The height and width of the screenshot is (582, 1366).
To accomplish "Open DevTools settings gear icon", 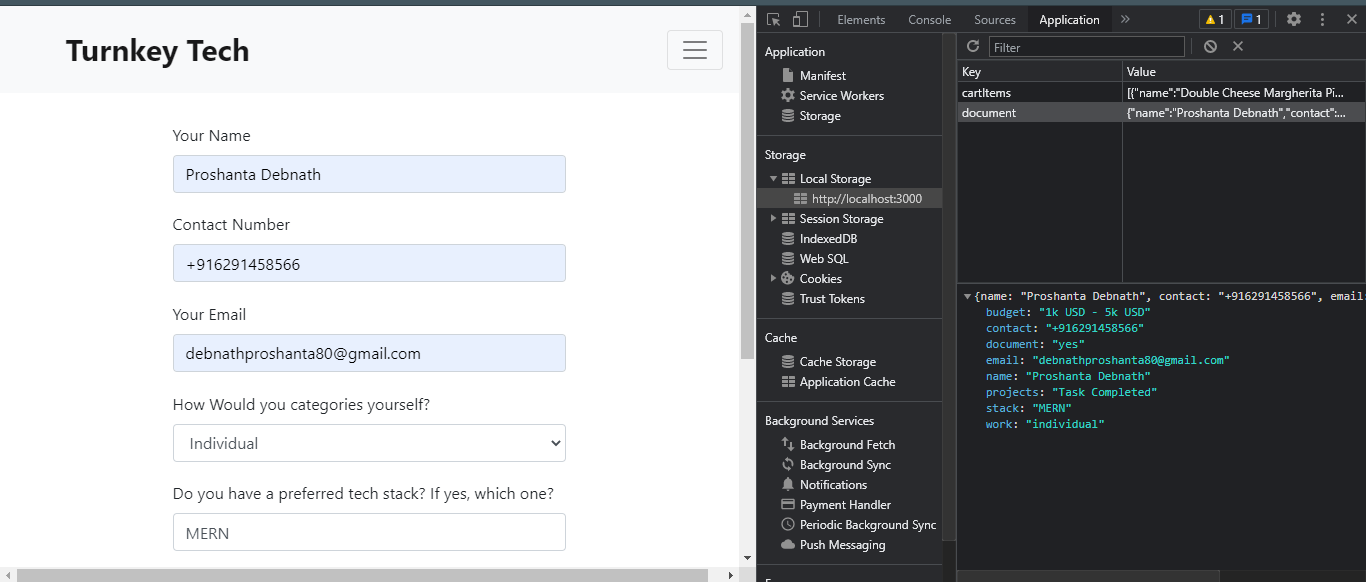I will pyautogui.click(x=1294, y=18).
